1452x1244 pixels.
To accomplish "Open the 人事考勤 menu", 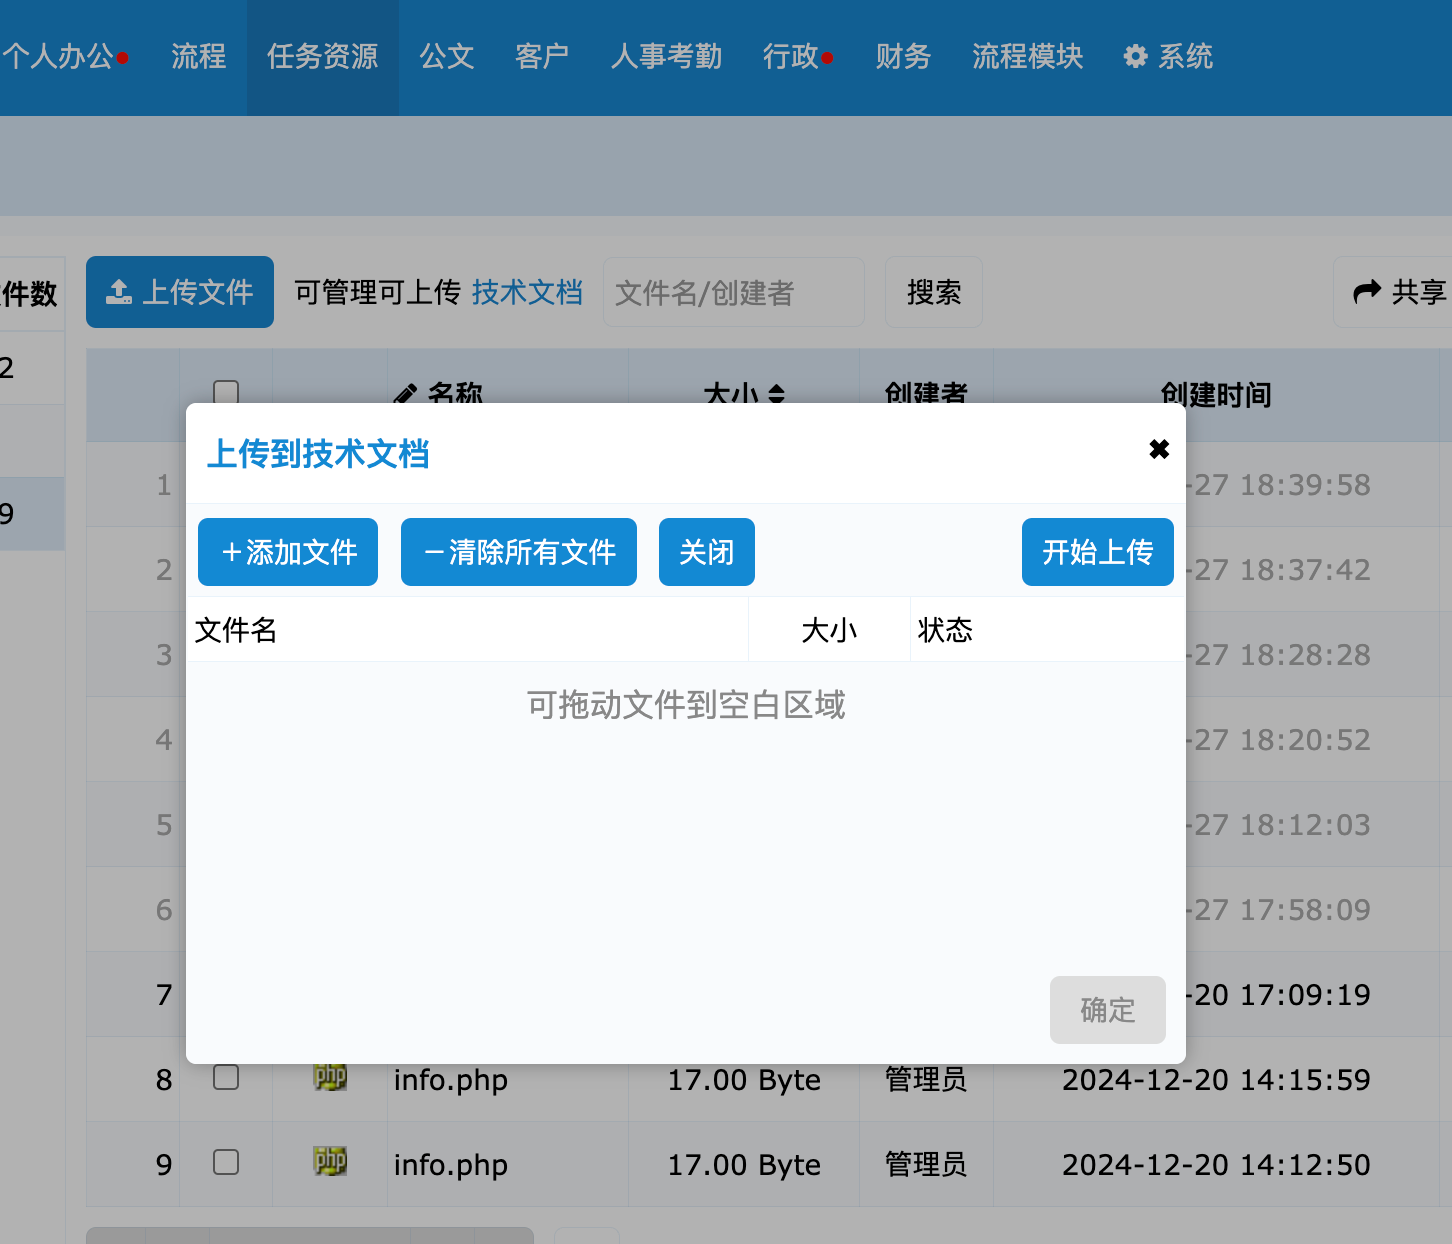I will 666,57.
